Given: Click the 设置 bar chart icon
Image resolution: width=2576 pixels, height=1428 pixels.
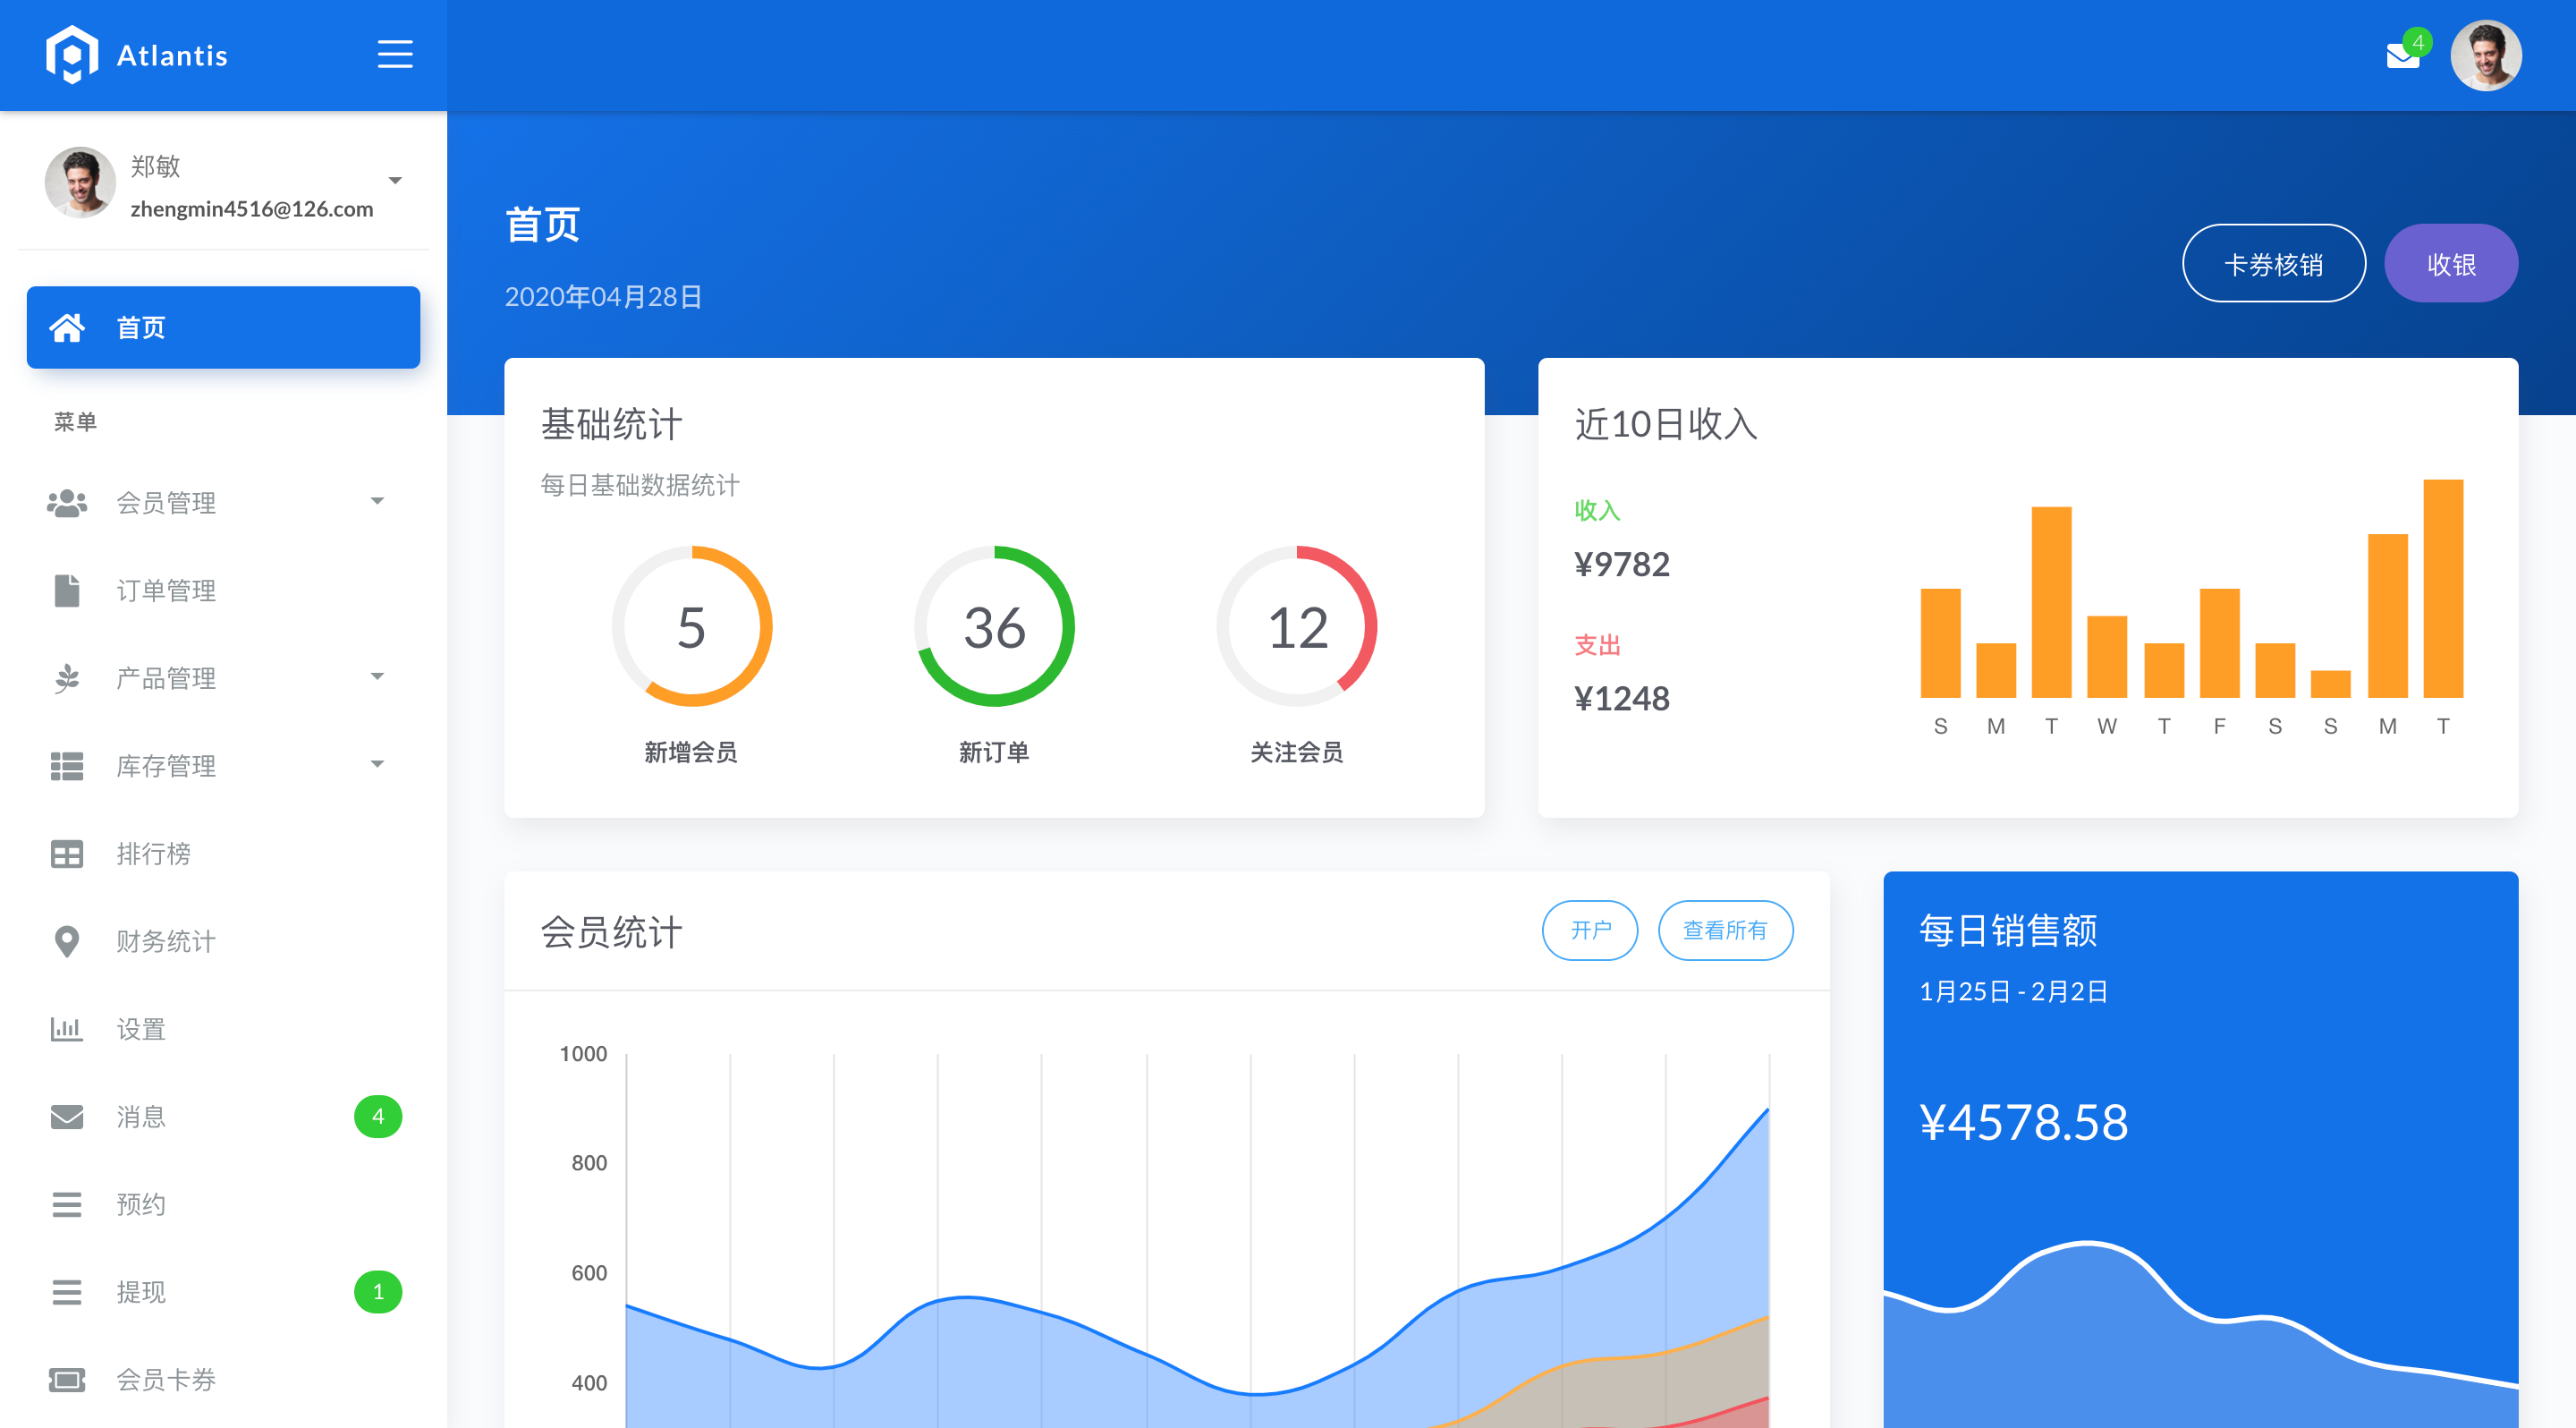Looking at the screenshot, I should 67,1029.
